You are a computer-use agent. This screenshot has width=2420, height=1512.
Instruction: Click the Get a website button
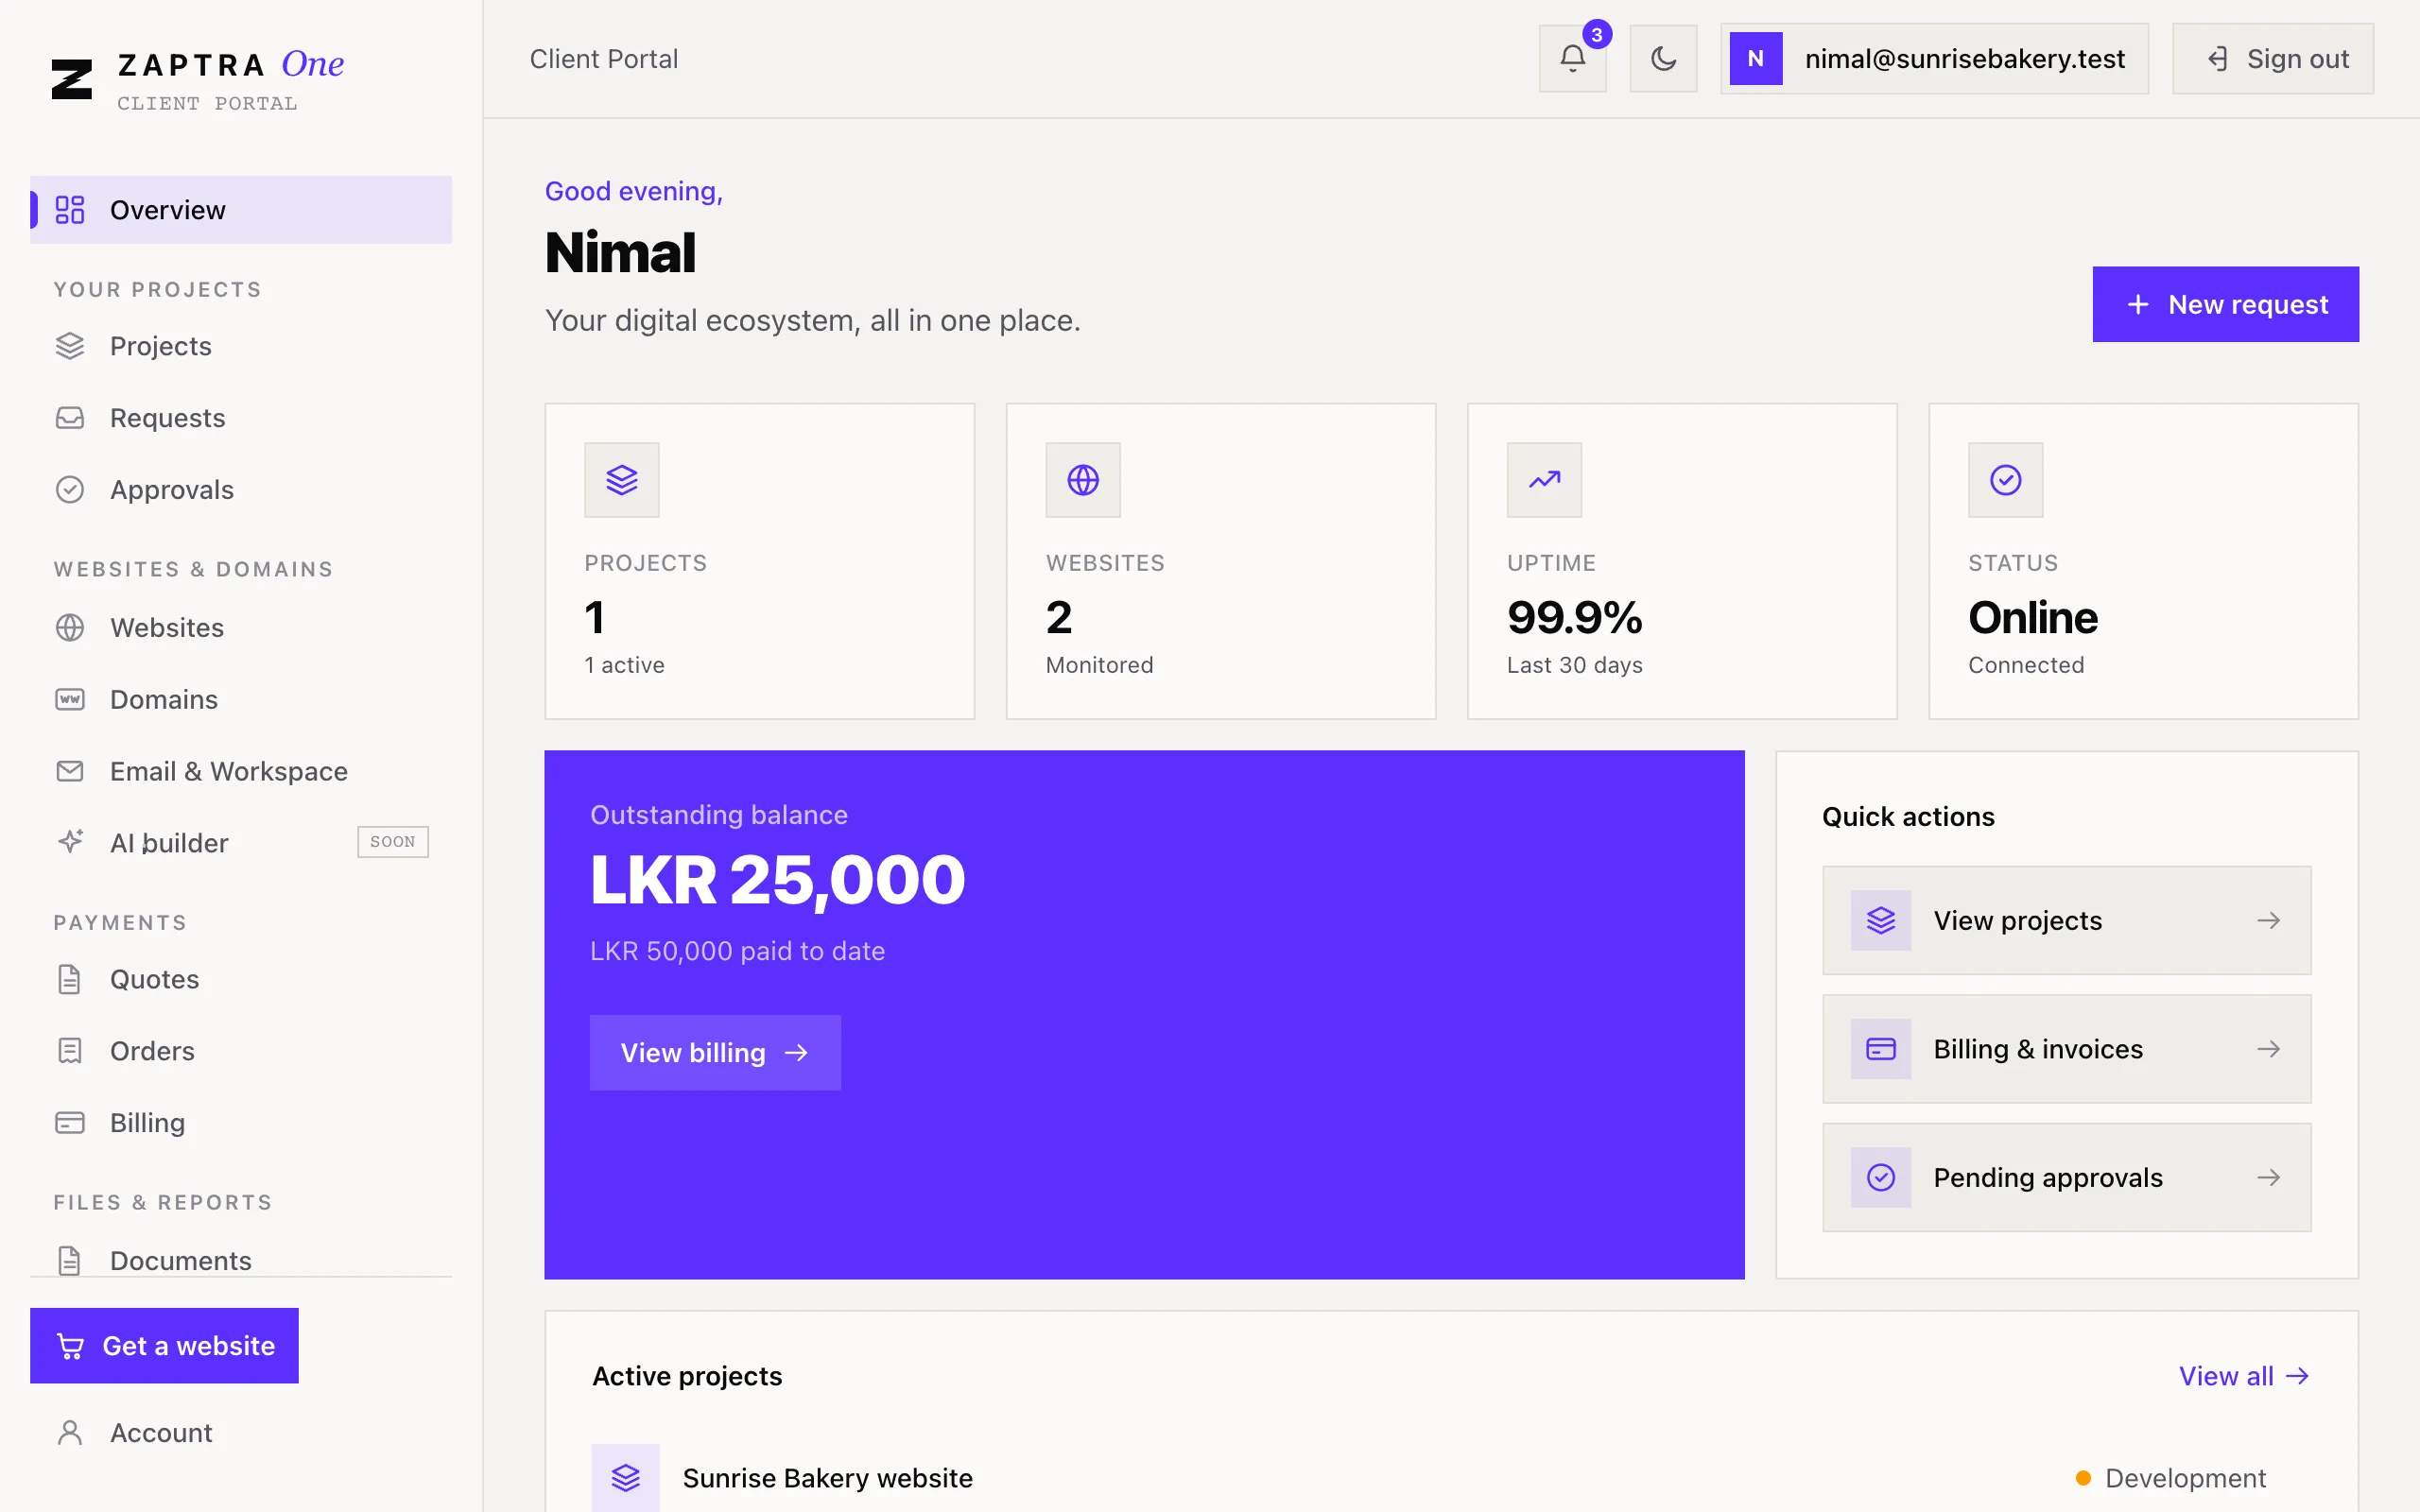point(164,1346)
